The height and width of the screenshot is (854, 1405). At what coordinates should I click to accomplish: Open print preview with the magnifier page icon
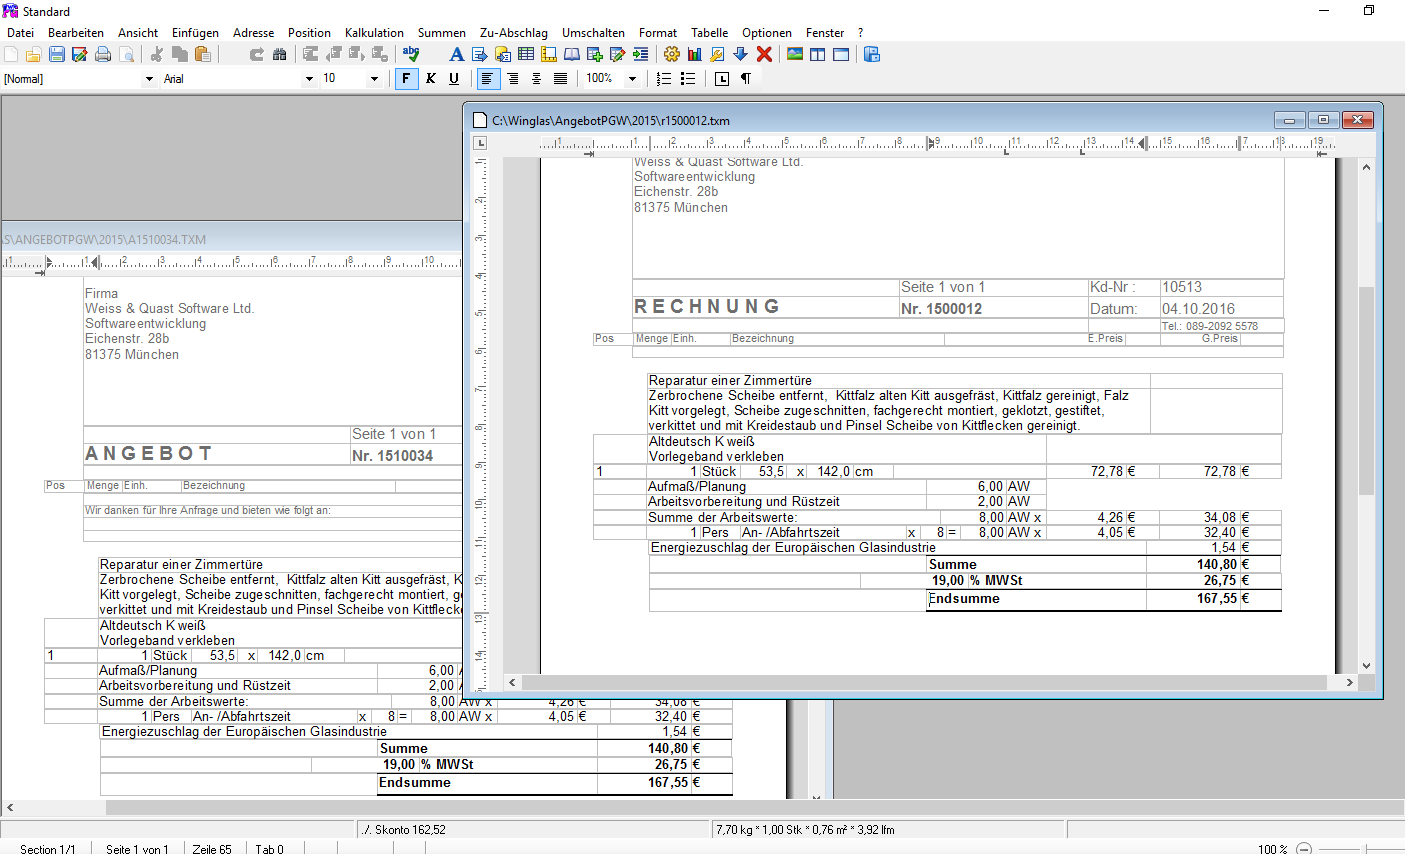point(126,54)
